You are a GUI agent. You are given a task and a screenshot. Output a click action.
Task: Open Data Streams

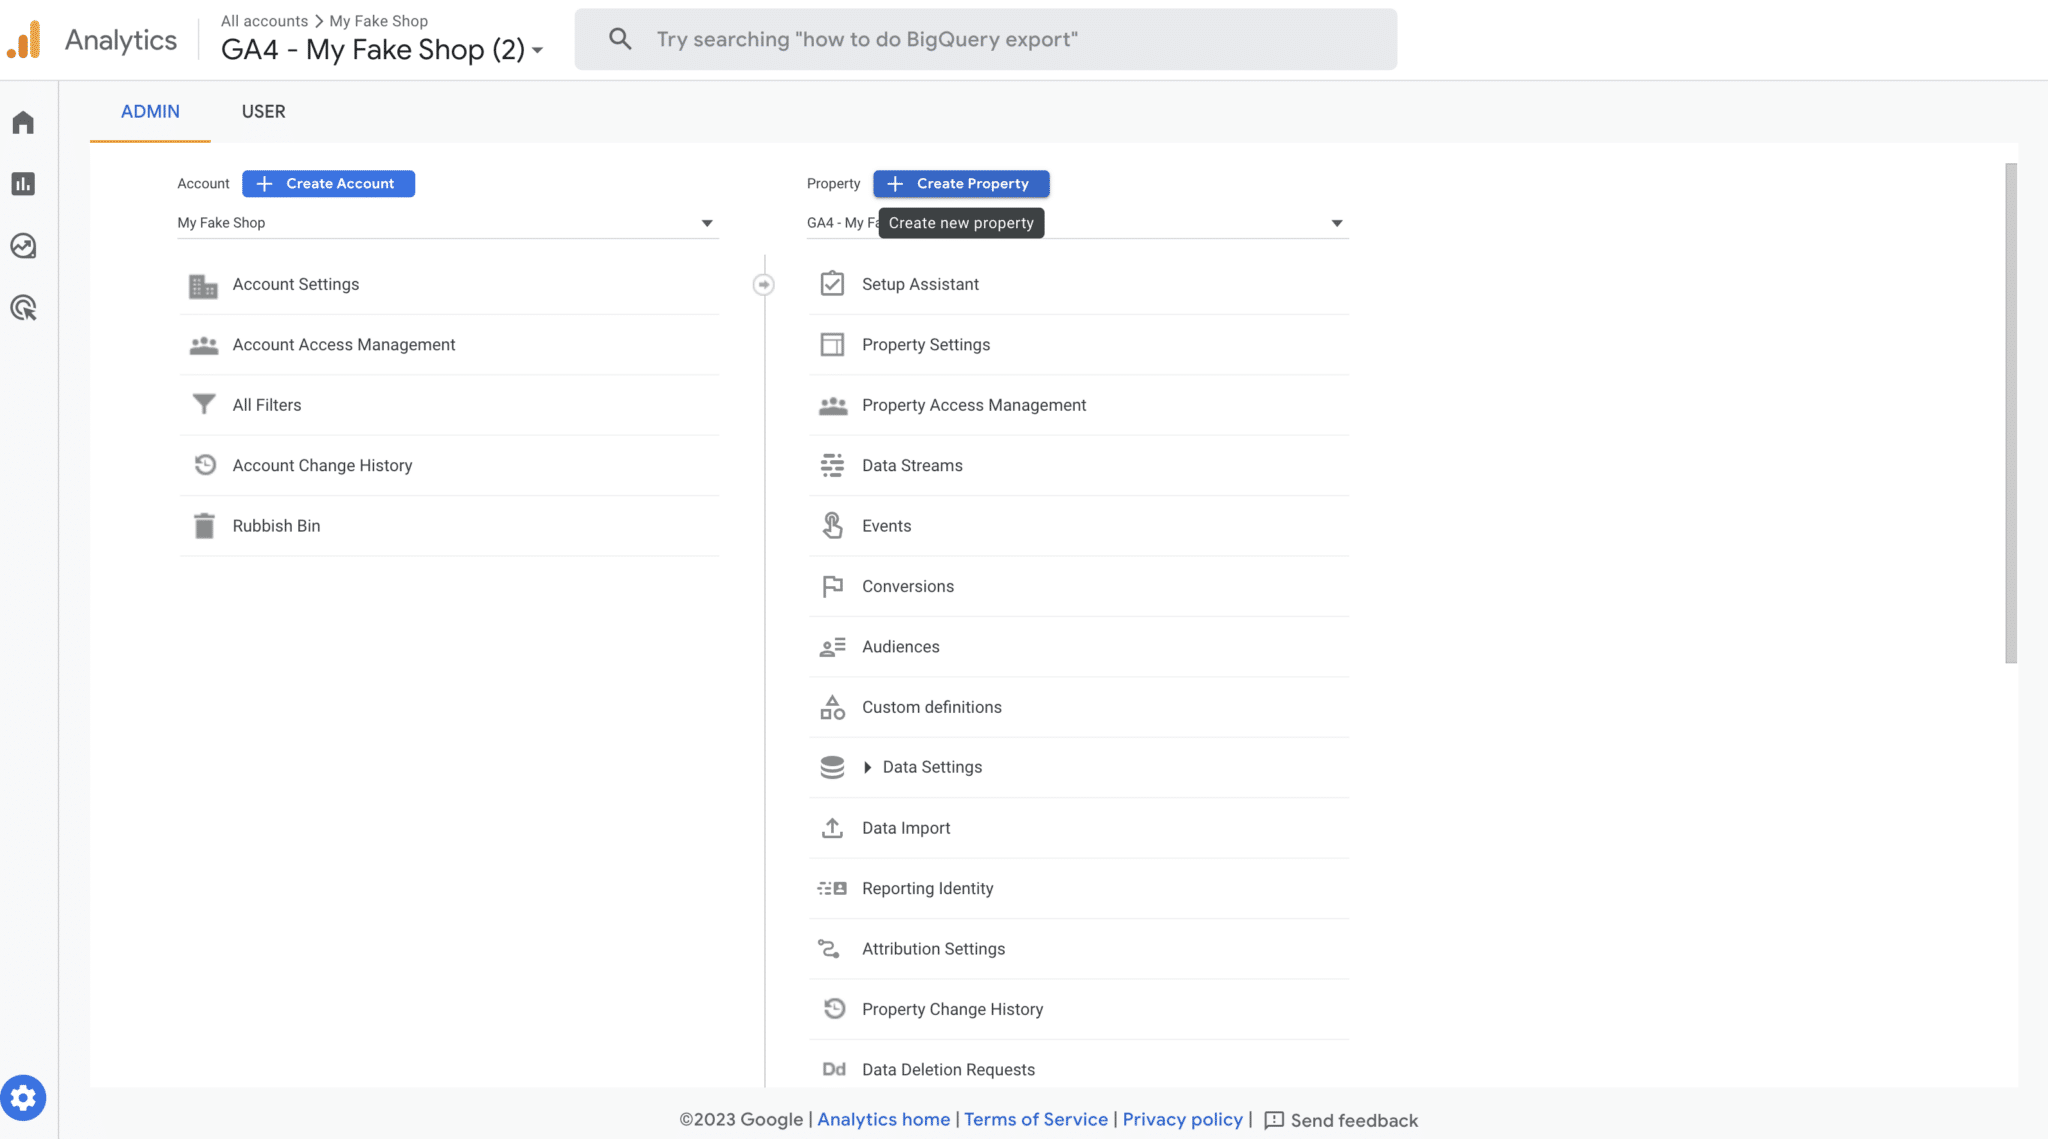pyautogui.click(x=1079, y=465)
